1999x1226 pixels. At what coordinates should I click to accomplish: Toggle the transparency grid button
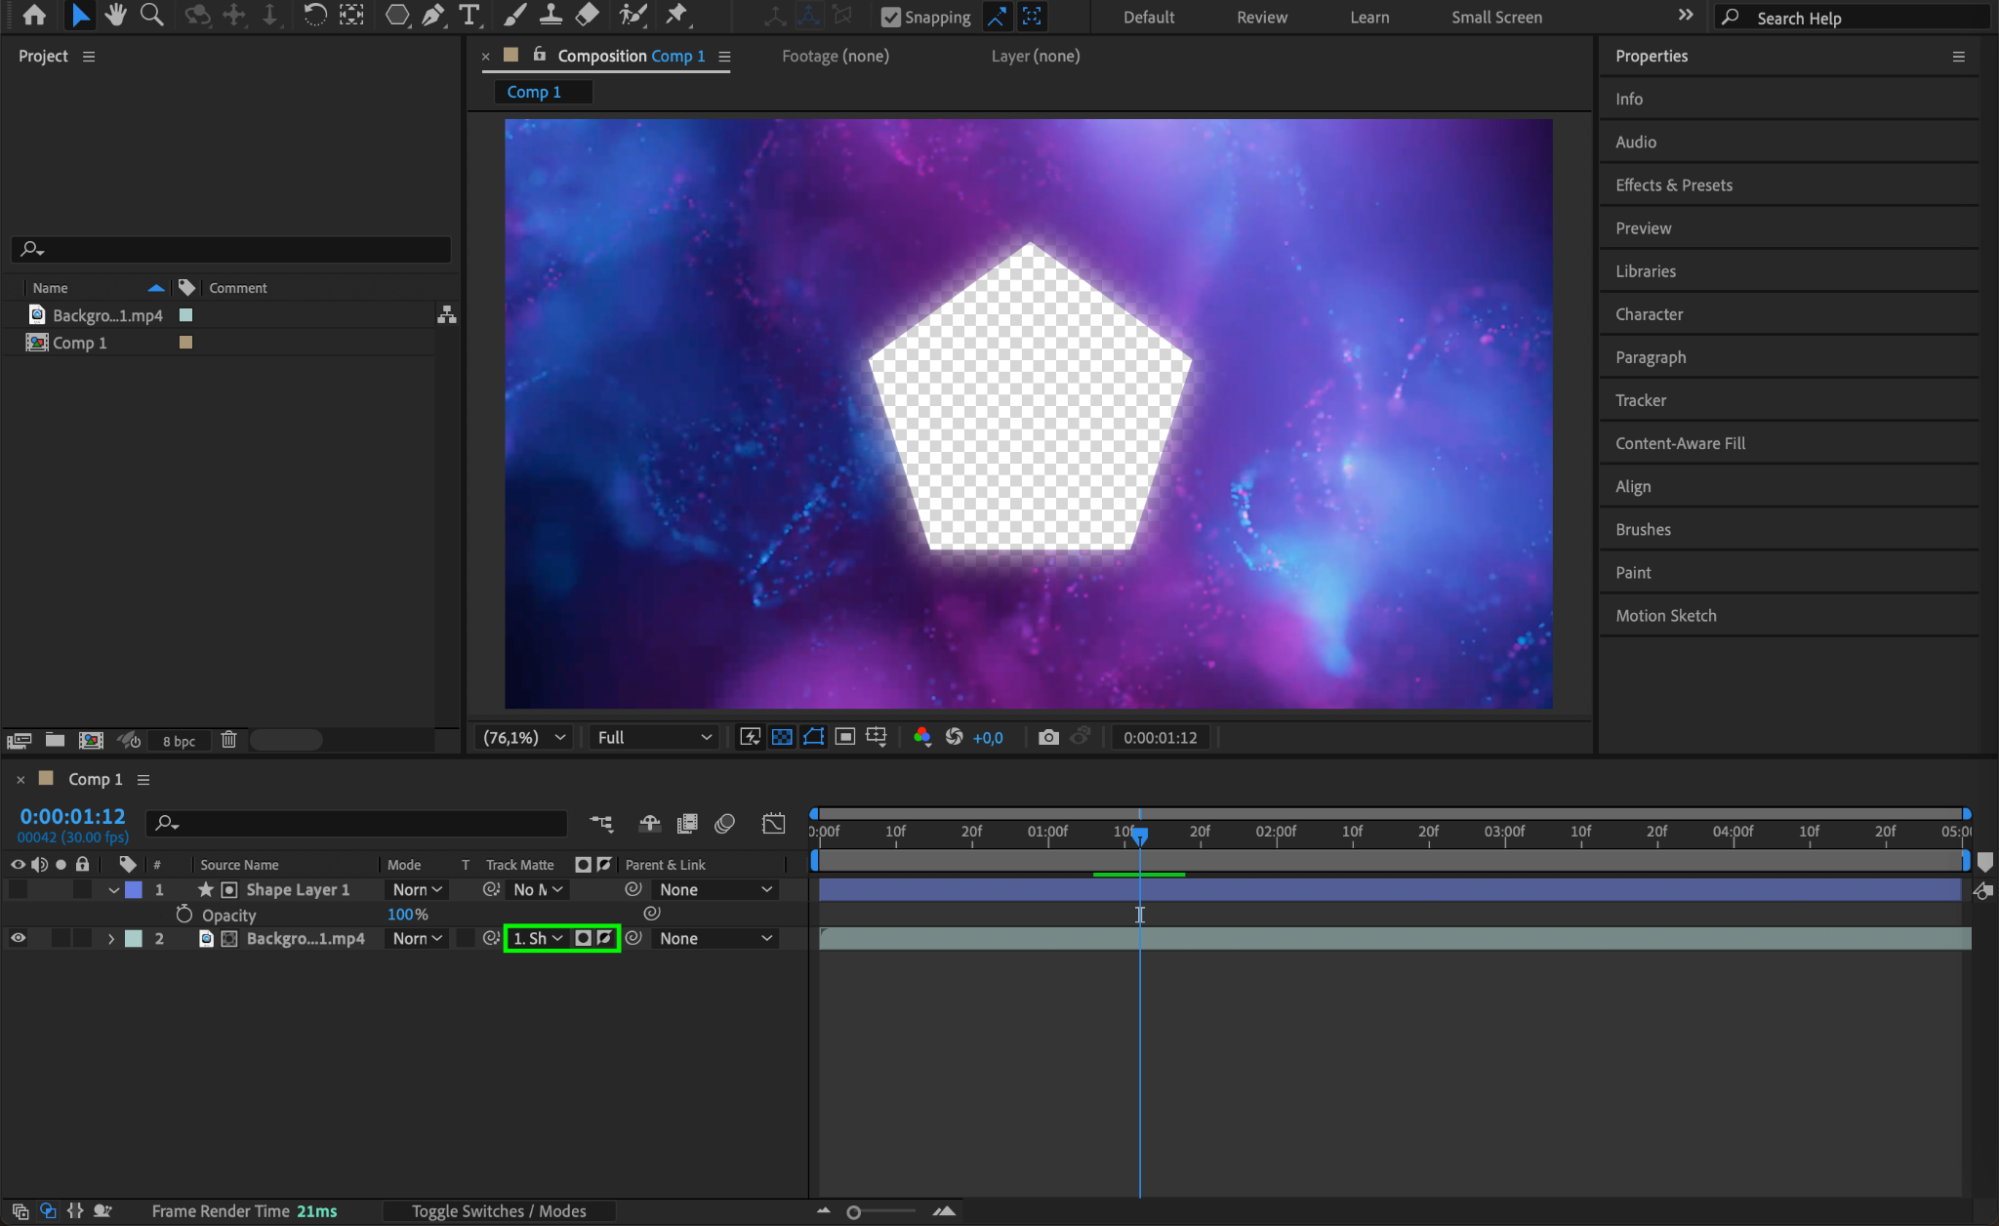(782, 737)
